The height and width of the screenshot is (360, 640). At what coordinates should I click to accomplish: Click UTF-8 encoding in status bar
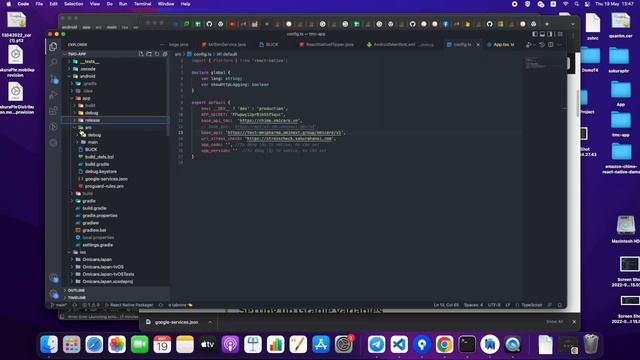[x=494, y=305]
